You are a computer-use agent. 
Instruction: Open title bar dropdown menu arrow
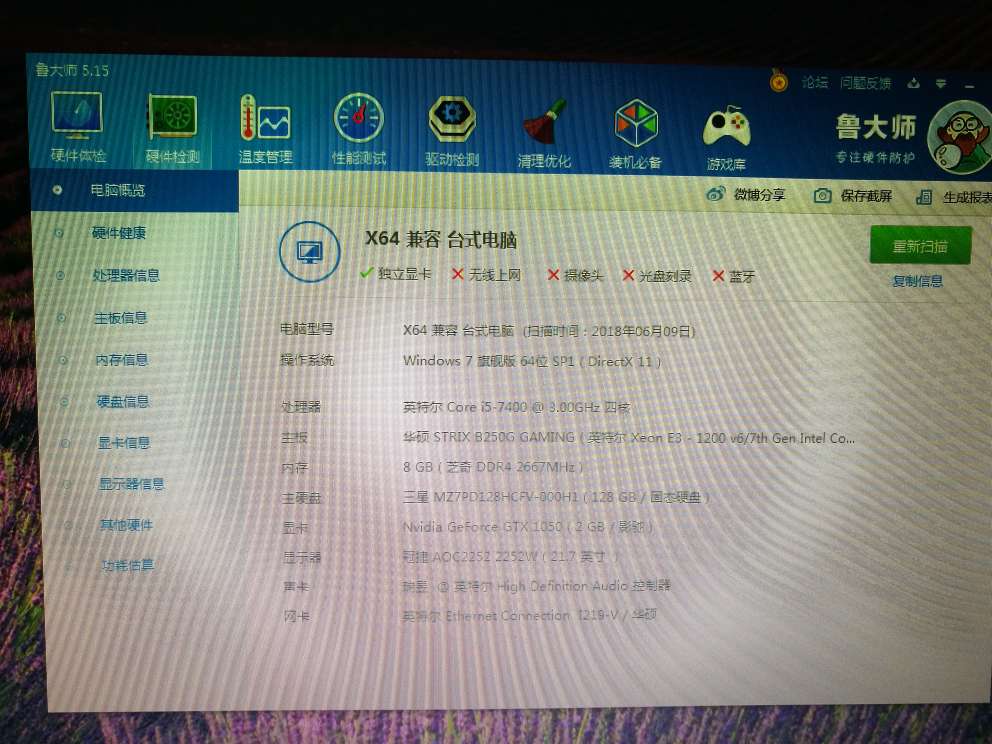[941, 84]
